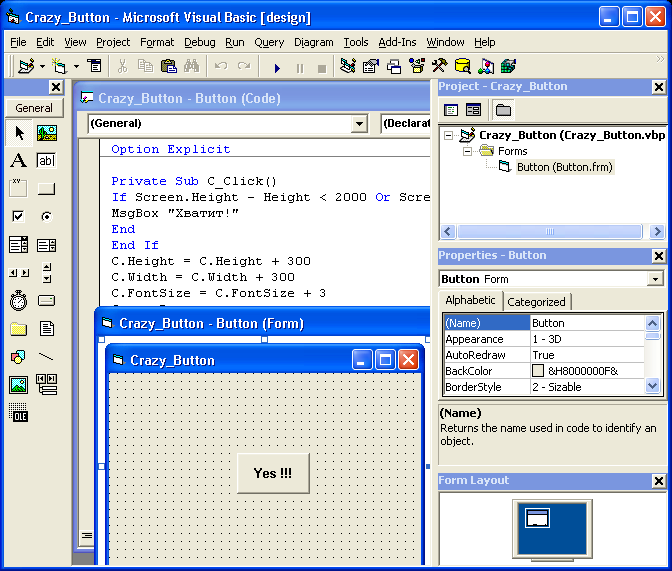Select the ComboBox control tool
The width and height of the screenshot is (672, 571).
point(18,245)
